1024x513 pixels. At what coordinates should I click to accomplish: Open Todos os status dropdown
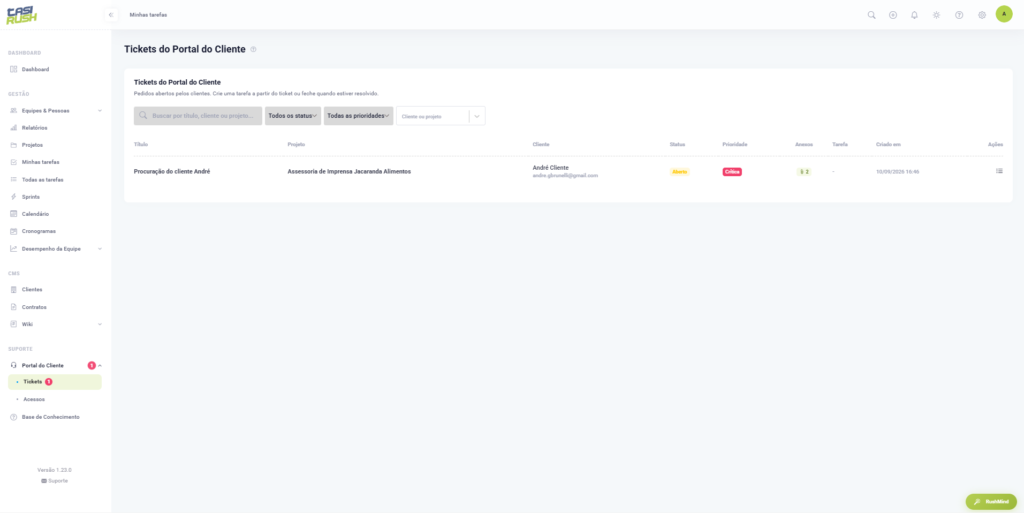[x=293, y=116]
